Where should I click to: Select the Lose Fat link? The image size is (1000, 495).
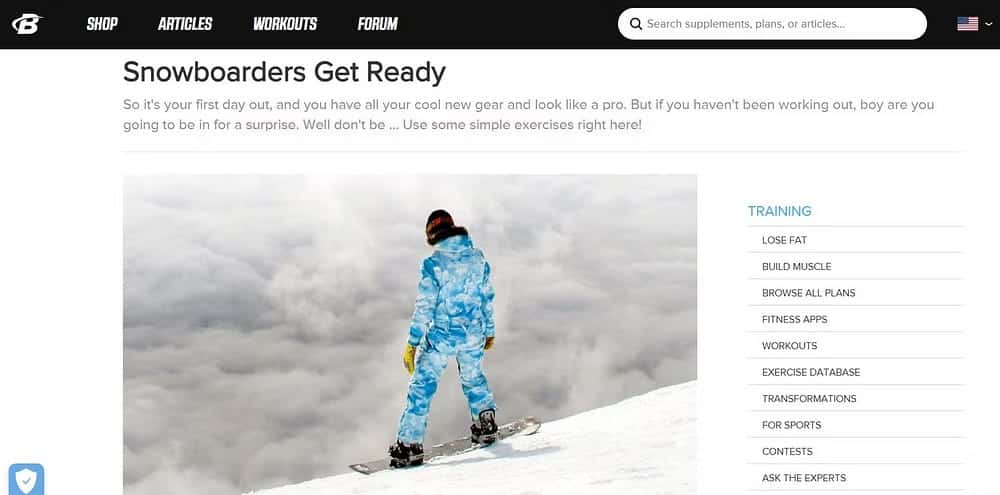(784, 240)
